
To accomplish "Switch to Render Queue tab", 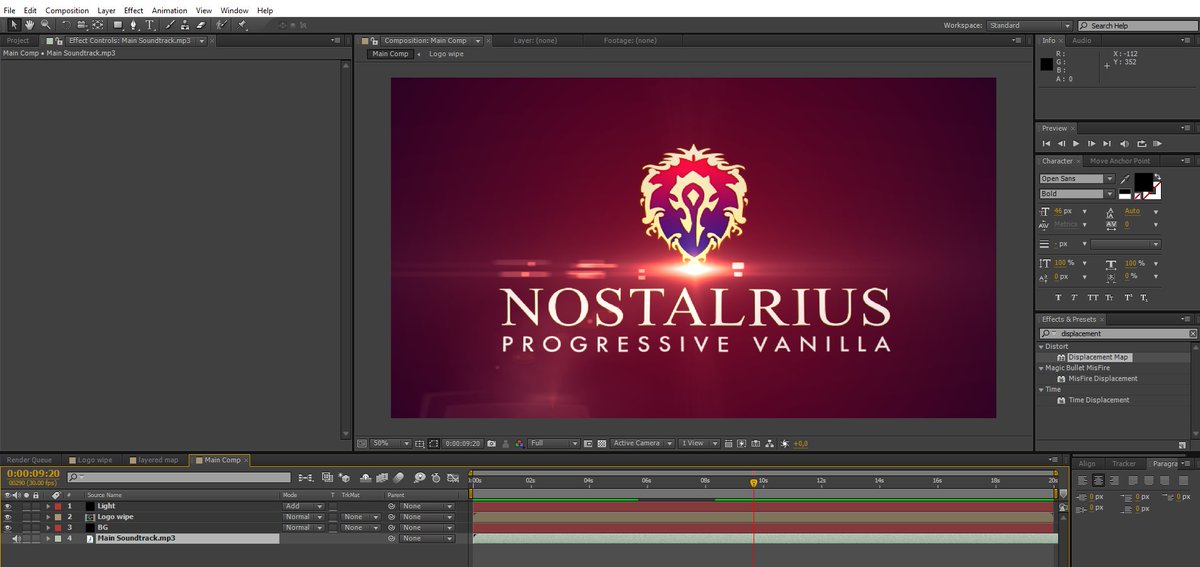I will [x=29, y=460].
